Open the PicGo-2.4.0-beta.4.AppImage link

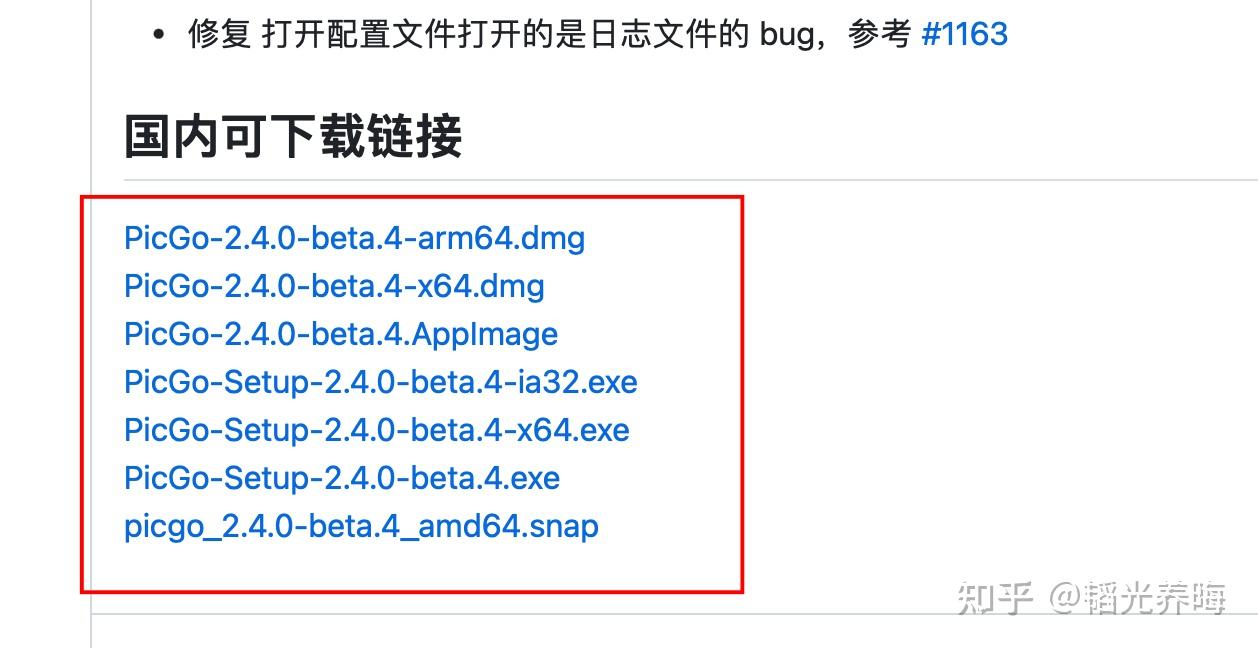pos(341,334)
